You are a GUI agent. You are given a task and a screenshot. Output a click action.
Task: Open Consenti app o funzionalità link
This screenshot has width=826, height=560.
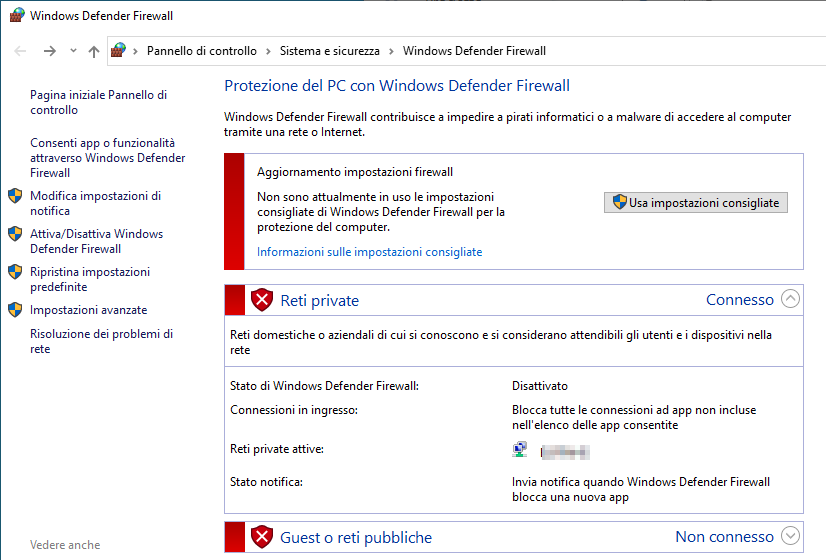click(107, 158)
